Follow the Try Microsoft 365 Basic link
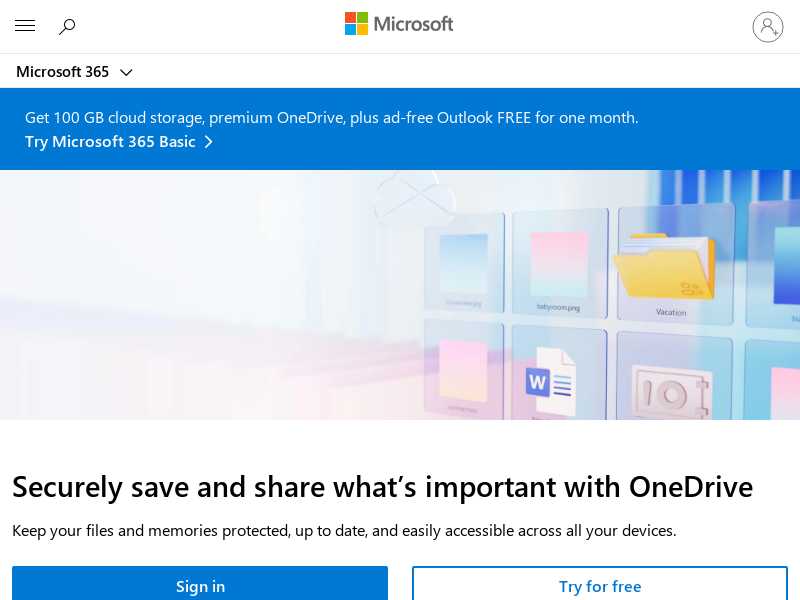 pyautogui.click(x=110, y=142)
